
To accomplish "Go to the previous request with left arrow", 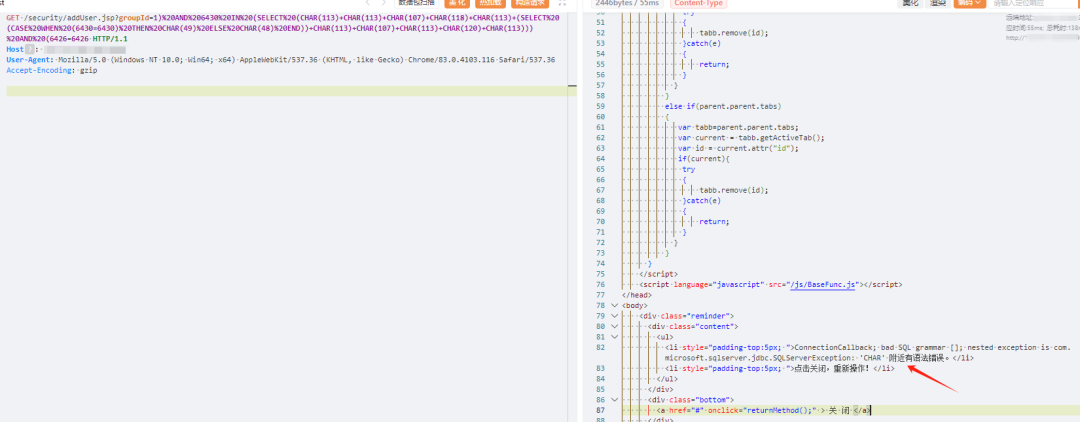I will click(368, 3).
